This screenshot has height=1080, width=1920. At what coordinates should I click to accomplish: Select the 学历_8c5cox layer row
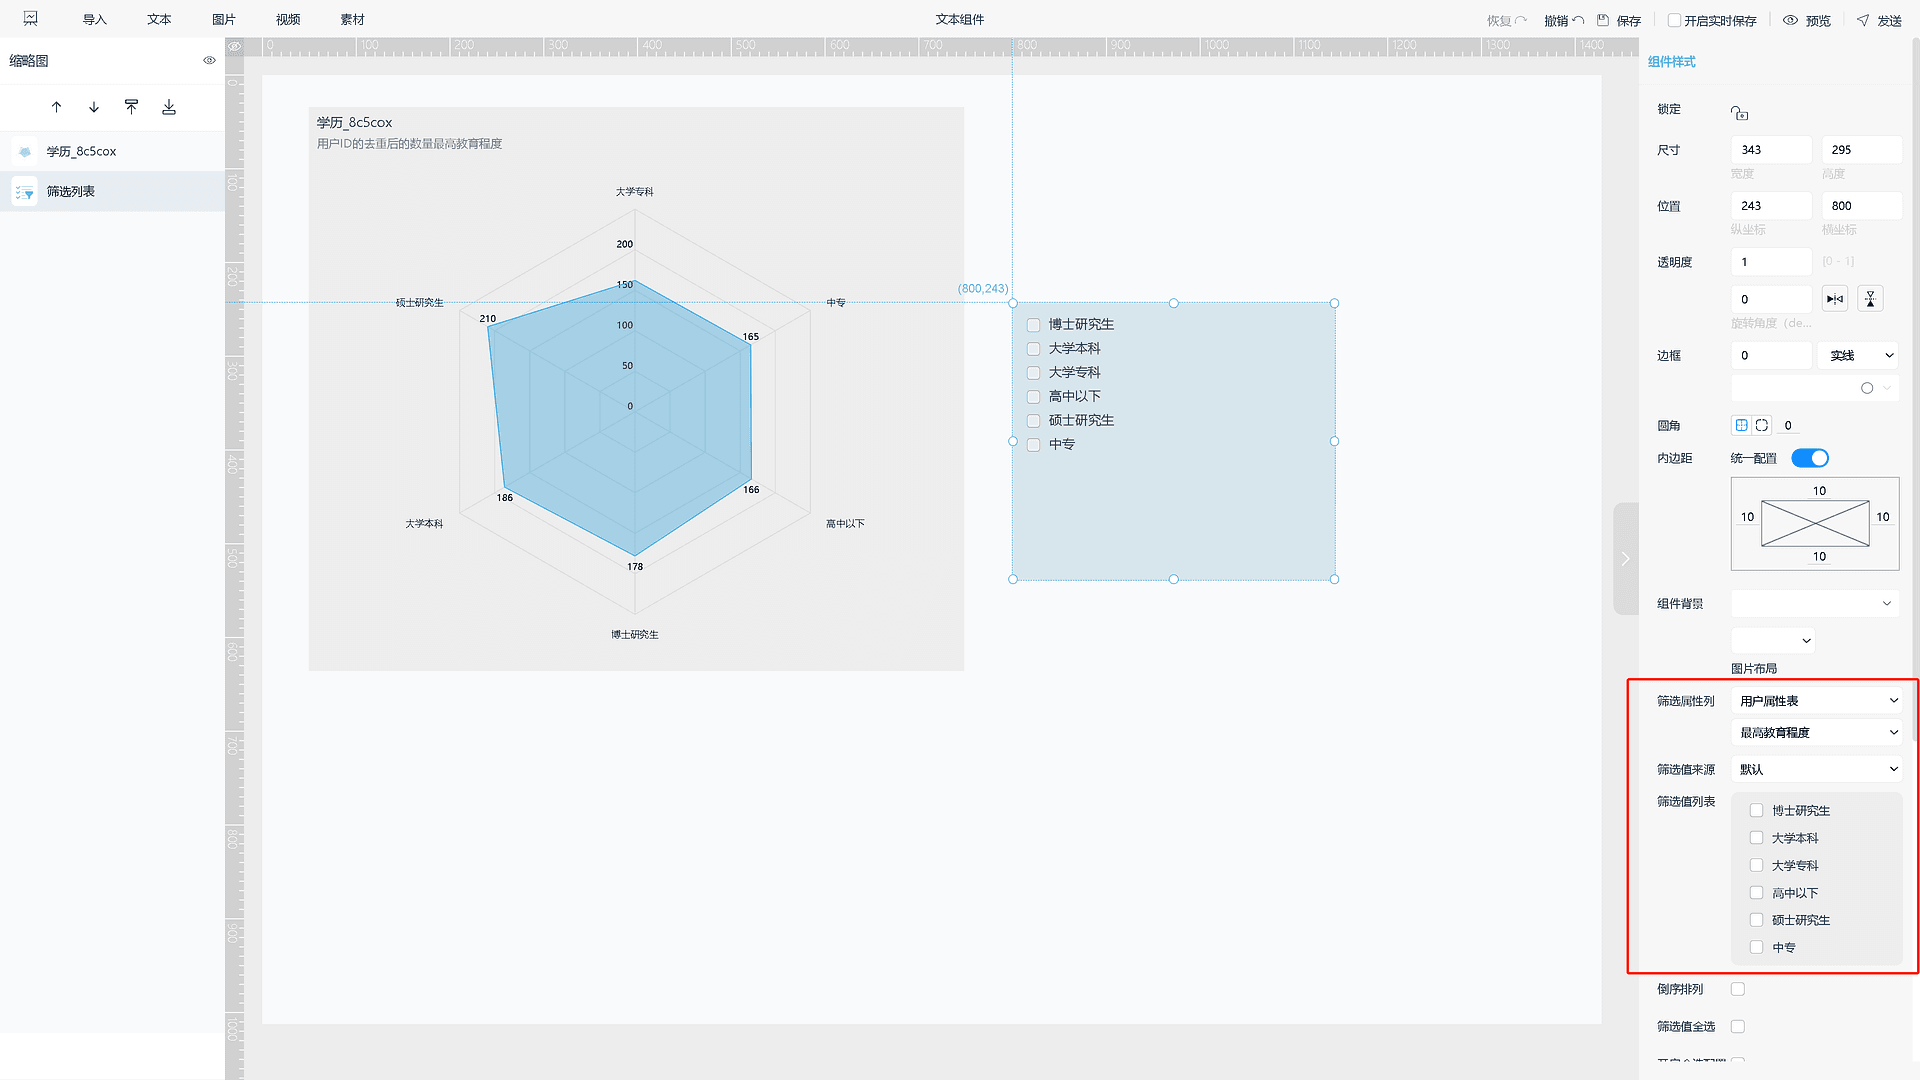pyautogui.click(x=112, y=151)
